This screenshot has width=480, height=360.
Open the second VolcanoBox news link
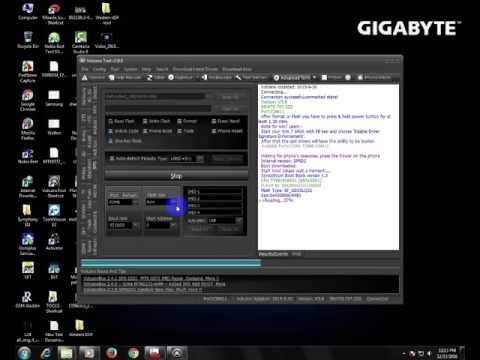[x=154, y=284]
